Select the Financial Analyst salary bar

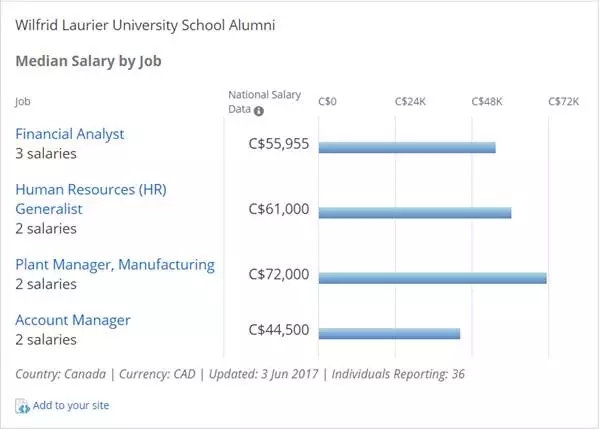point(407,147)
